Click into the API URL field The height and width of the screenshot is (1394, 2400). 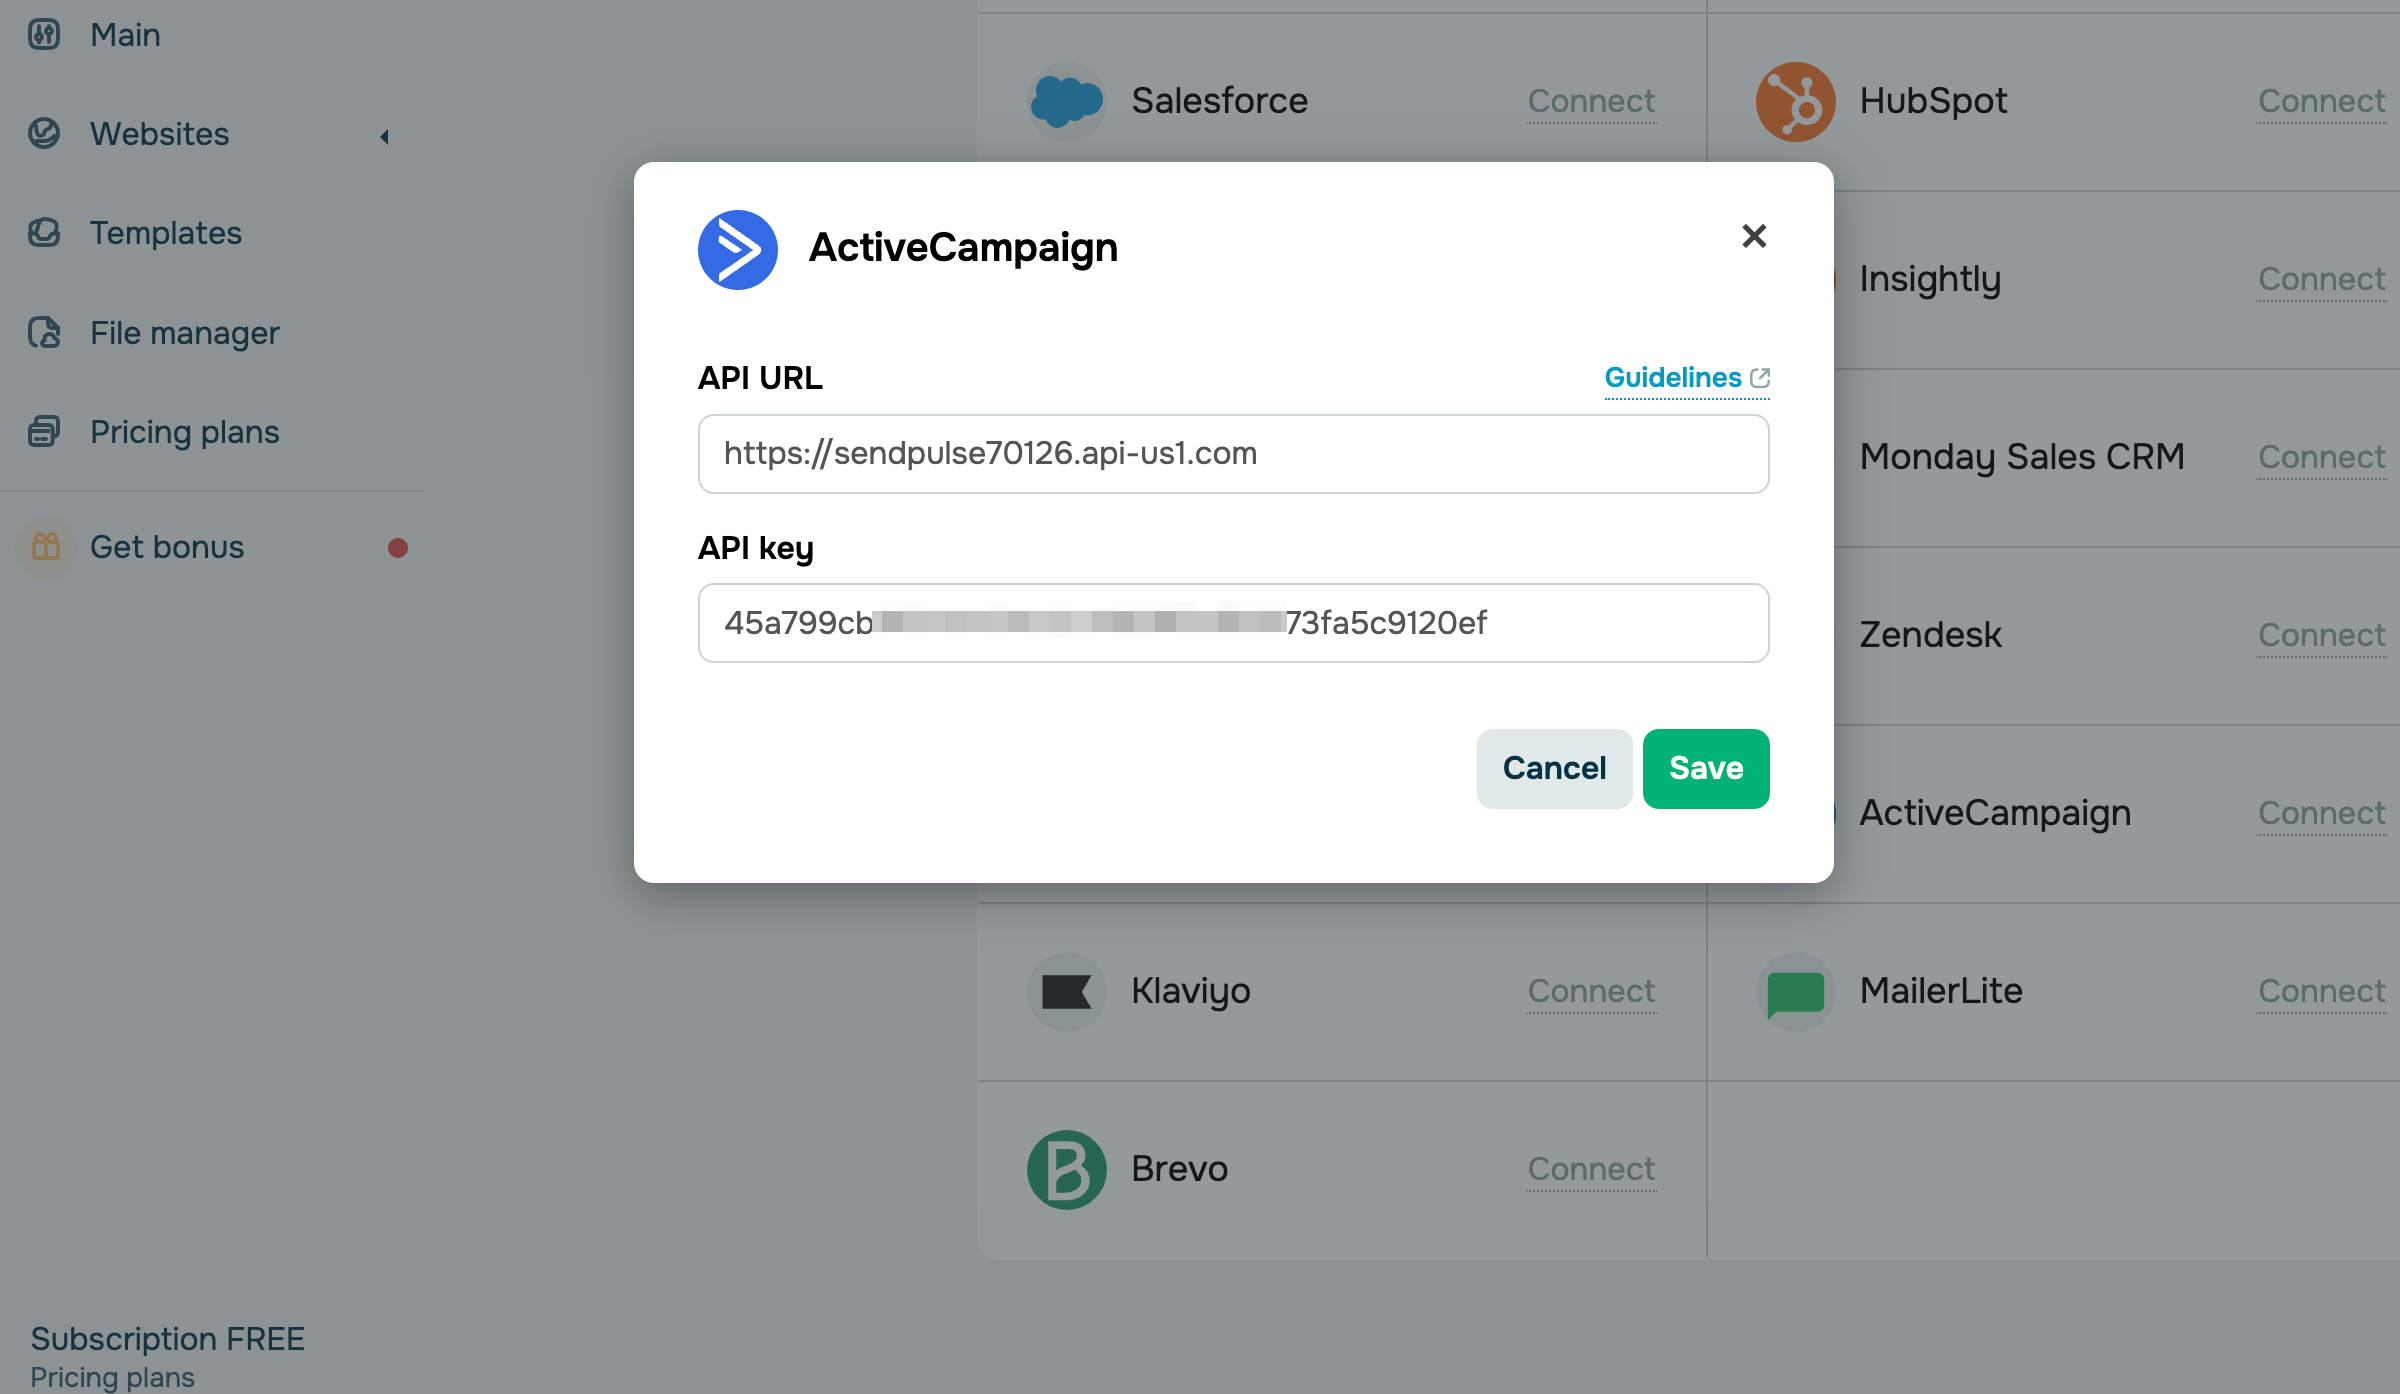tap(1233, 454)
